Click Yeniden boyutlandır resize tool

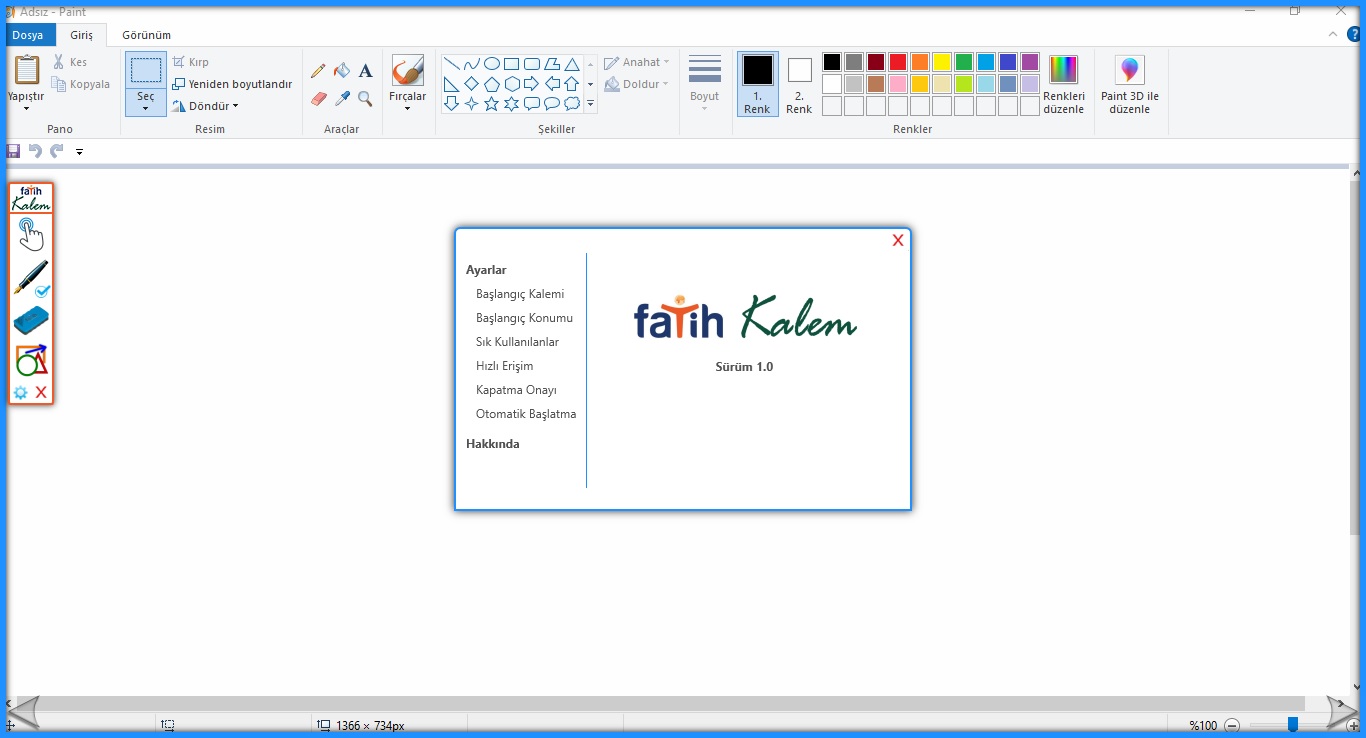coord(232,84)
